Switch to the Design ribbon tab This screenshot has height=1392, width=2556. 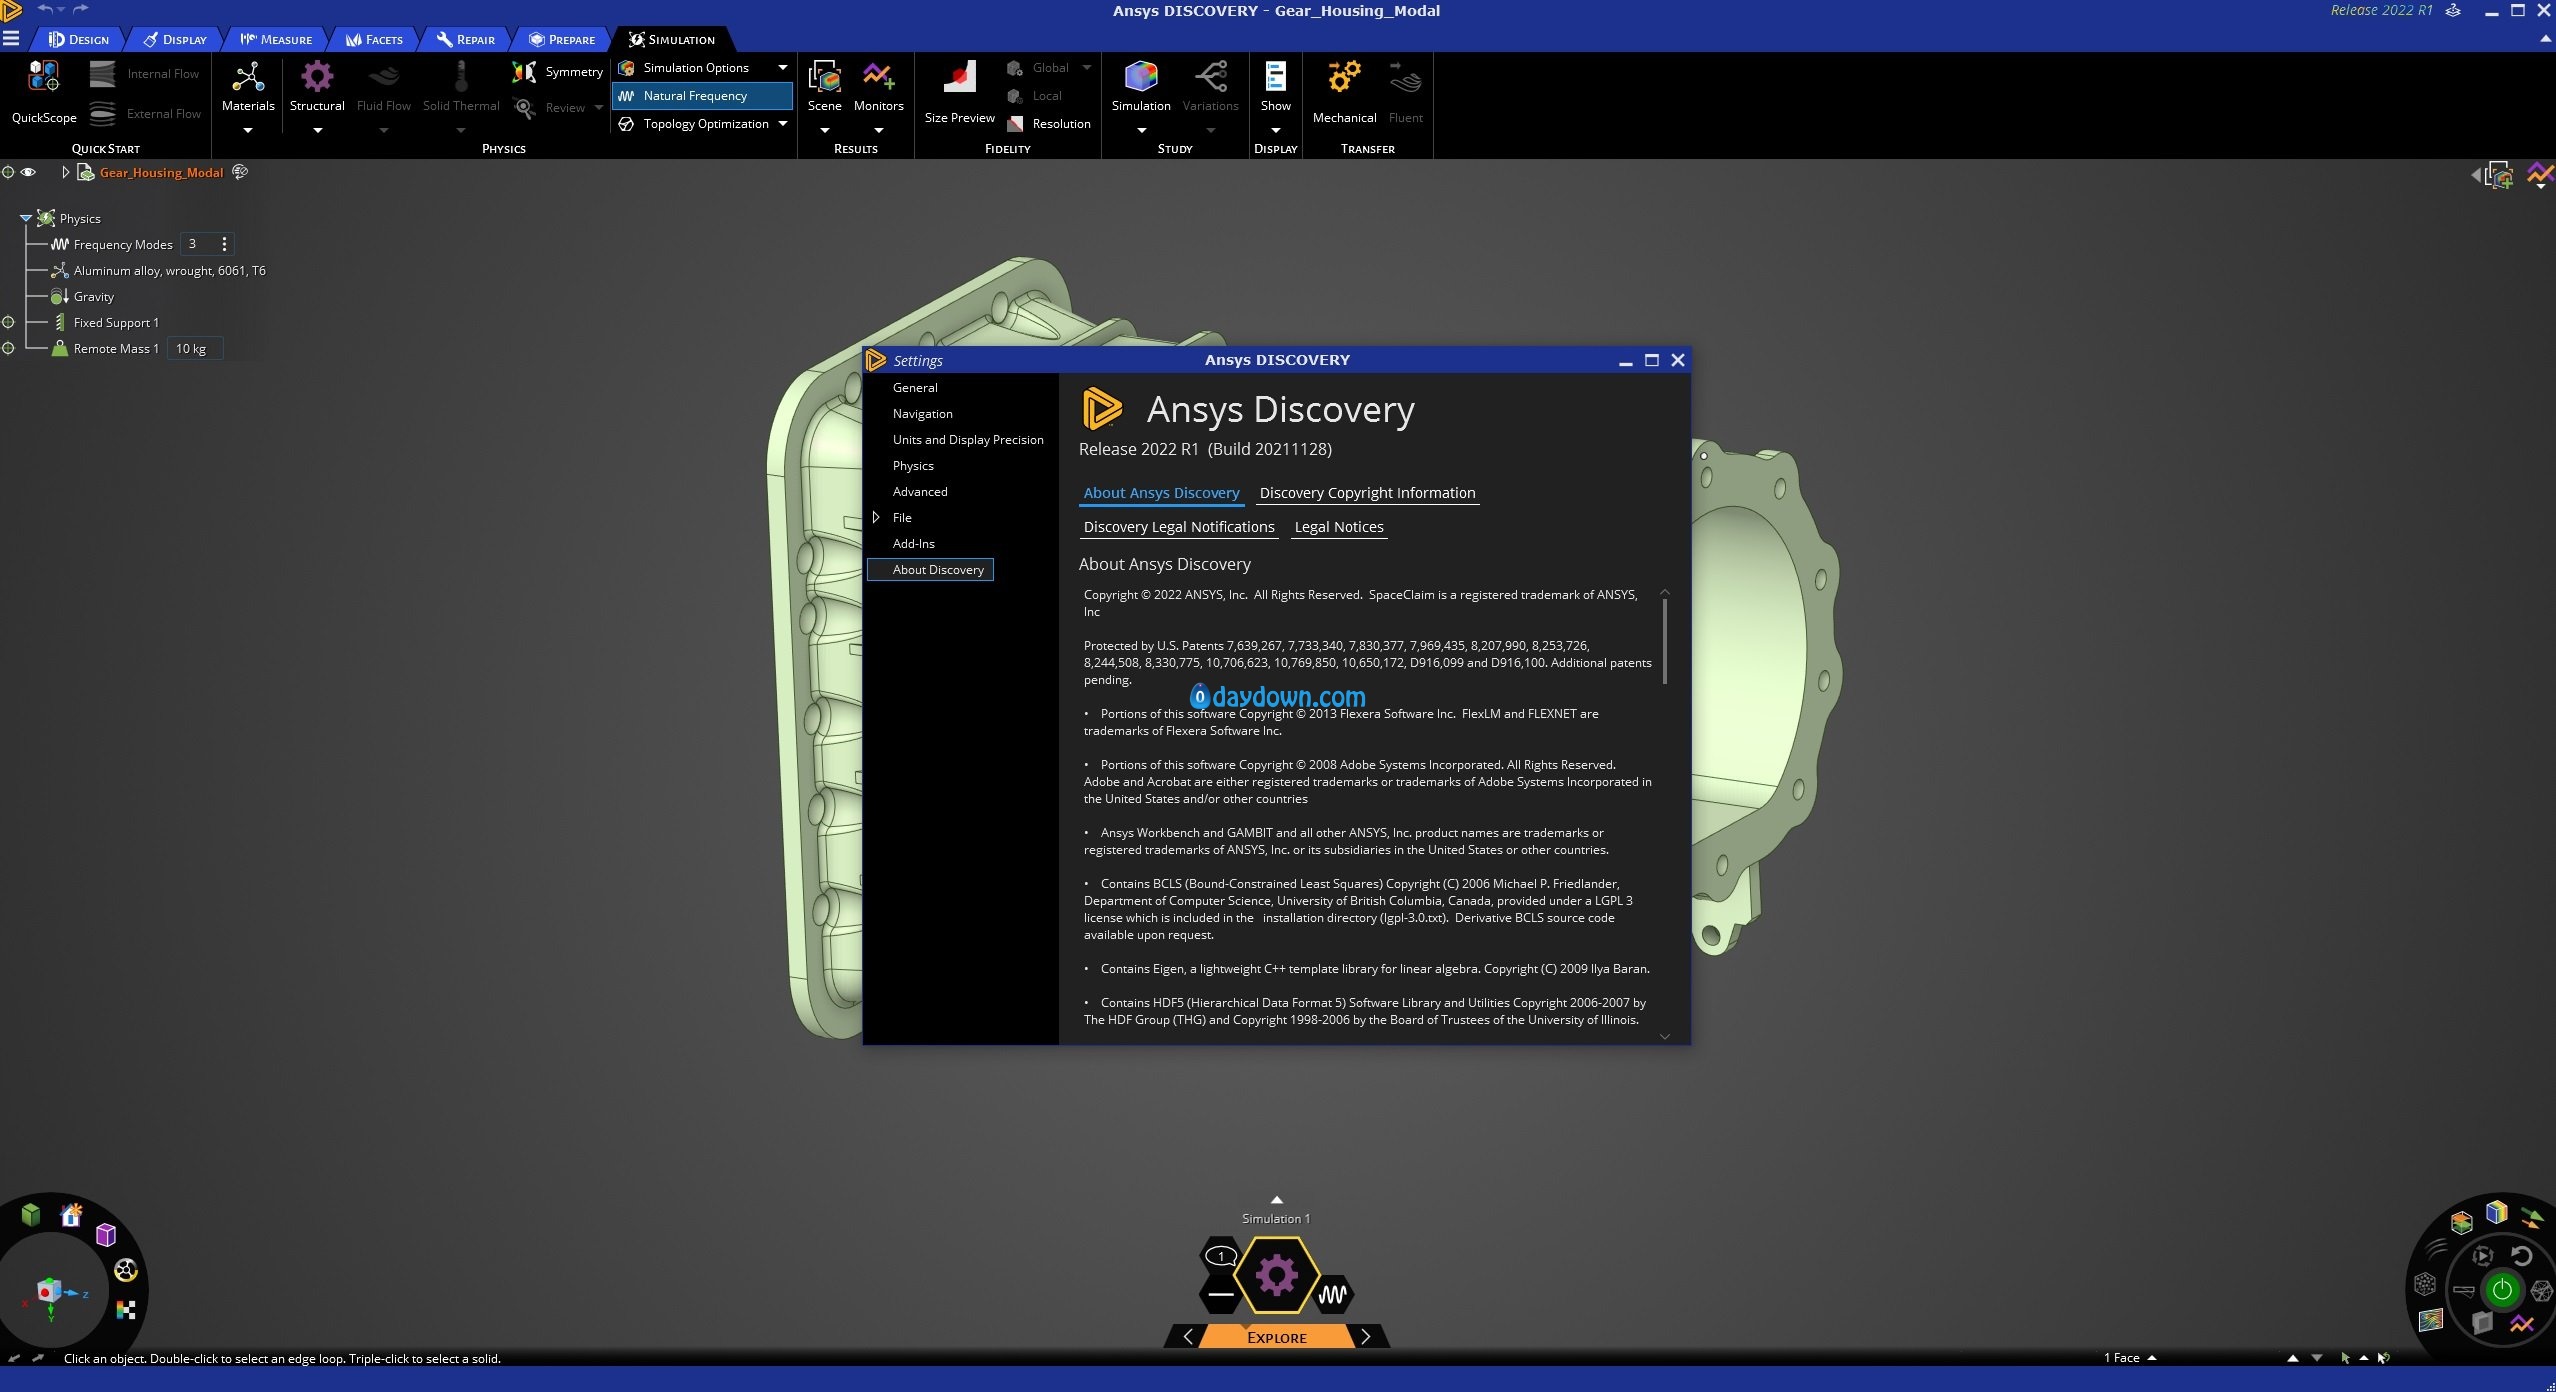click(79, 39)
